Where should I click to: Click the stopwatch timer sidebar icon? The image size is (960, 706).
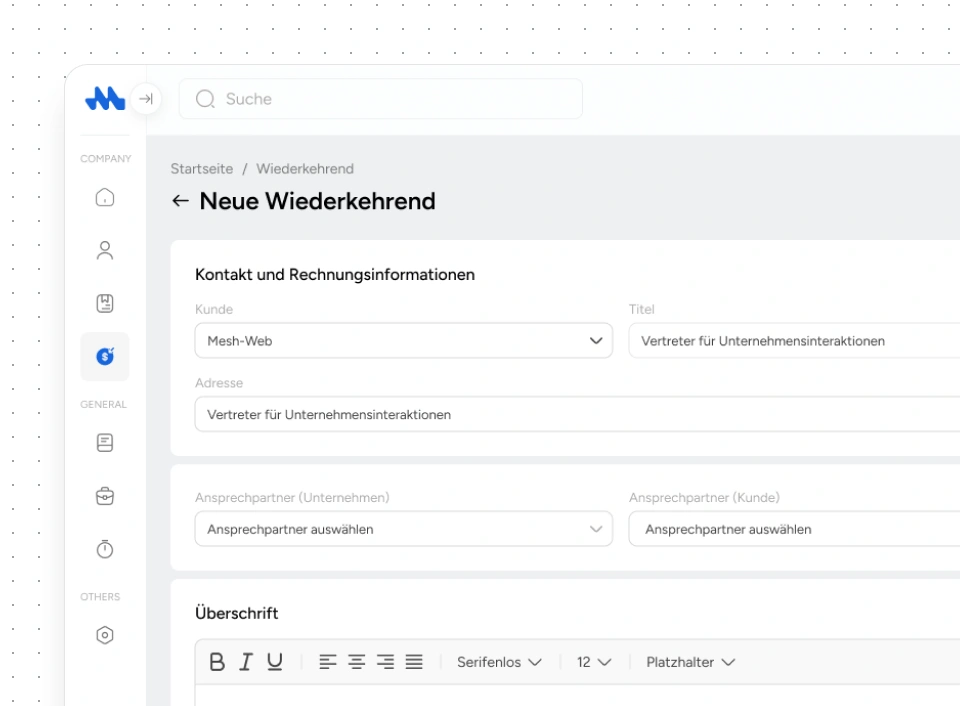(x=105, y=549)
